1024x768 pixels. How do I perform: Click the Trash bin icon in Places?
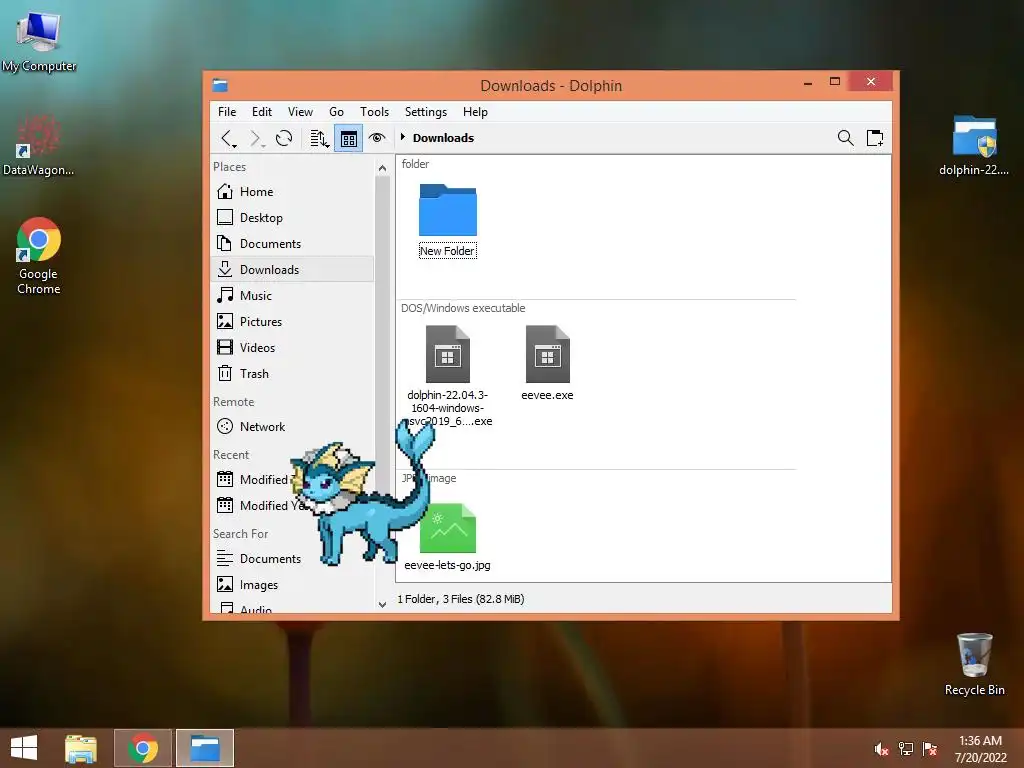click(x=225, y=374)
